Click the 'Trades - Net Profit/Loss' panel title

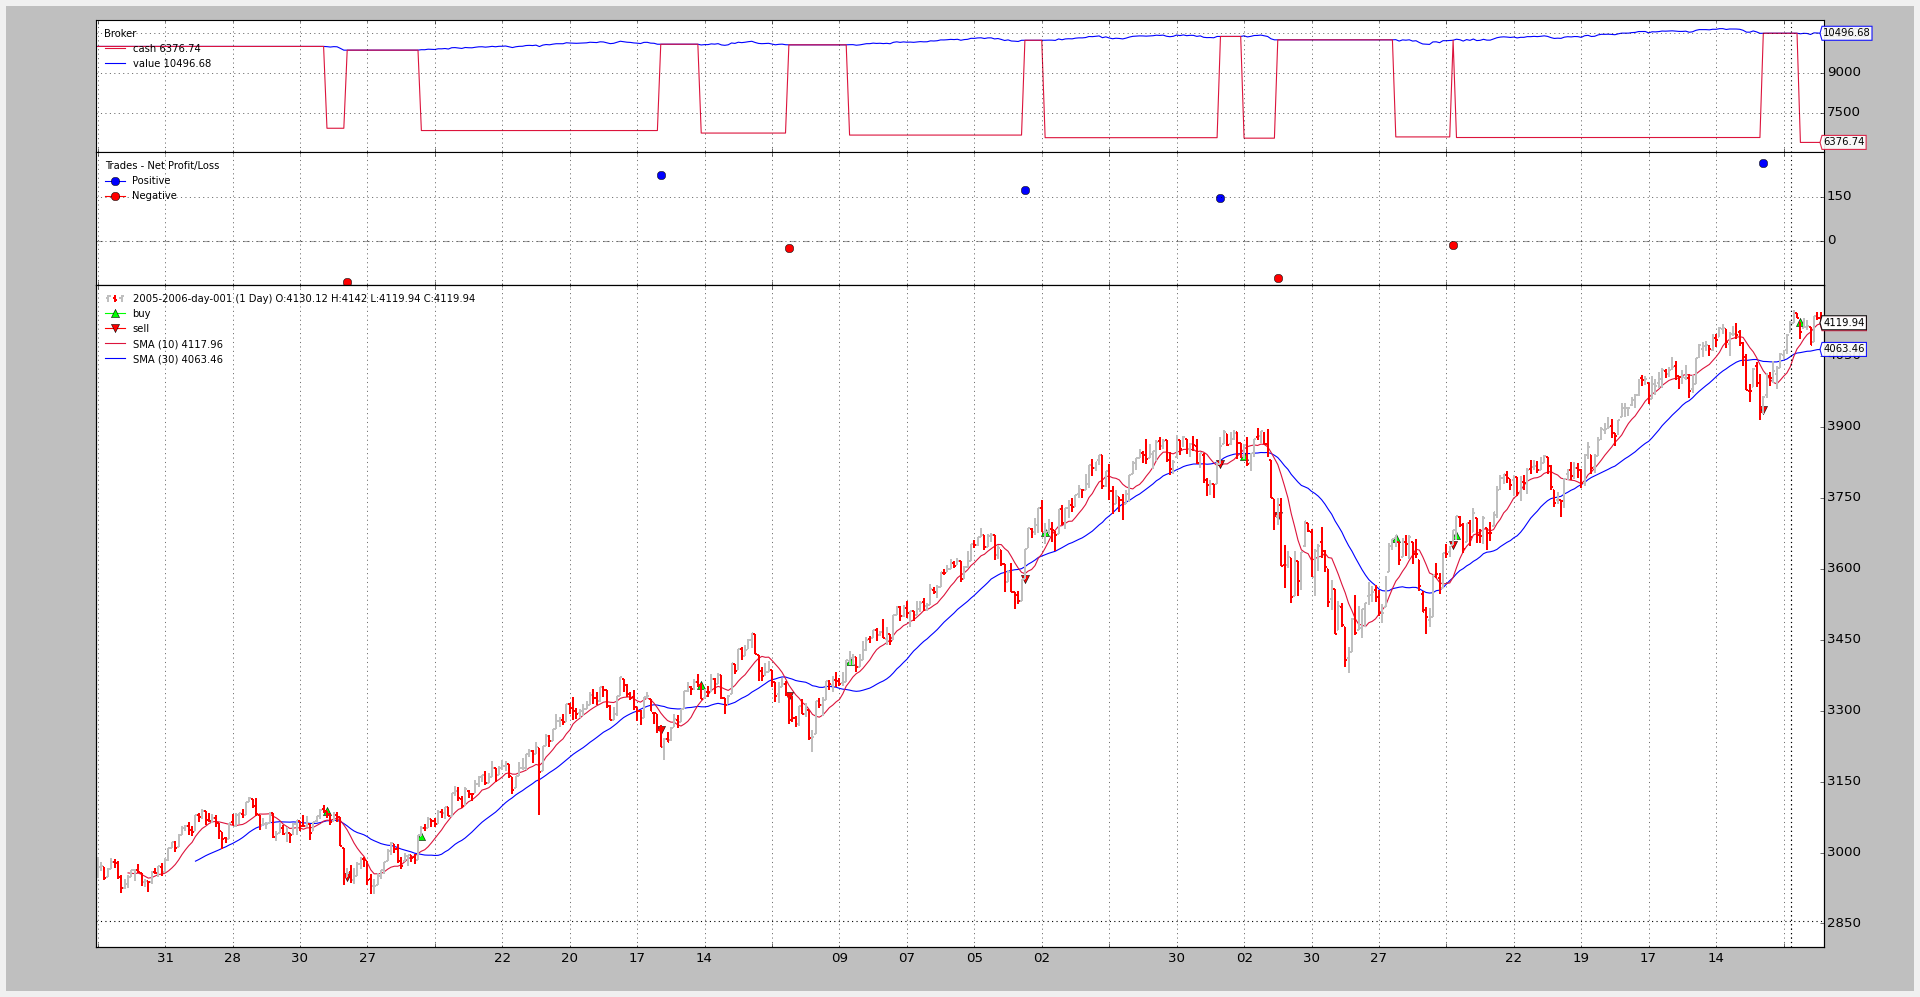pyautogui.click(x=162, y=166)
